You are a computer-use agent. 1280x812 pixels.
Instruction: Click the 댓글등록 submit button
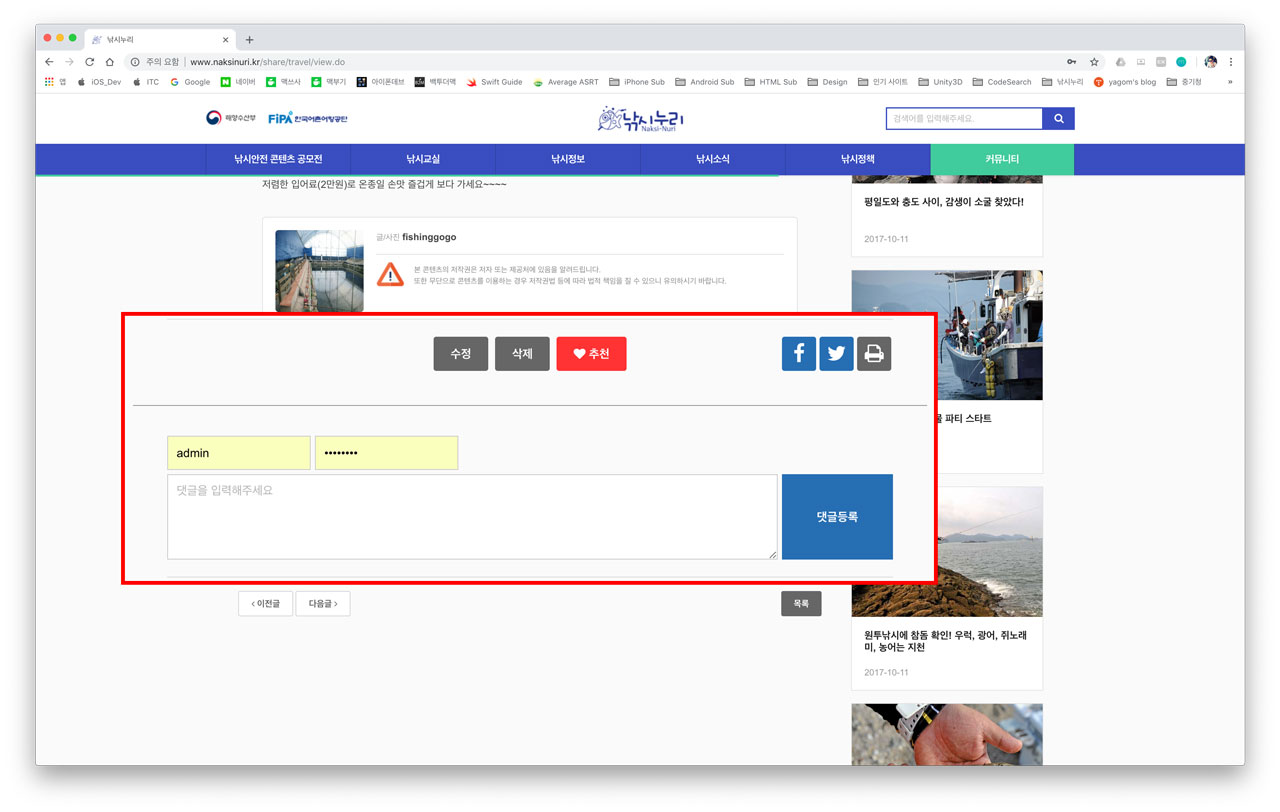pyautogui.click(x=837, y=517)
